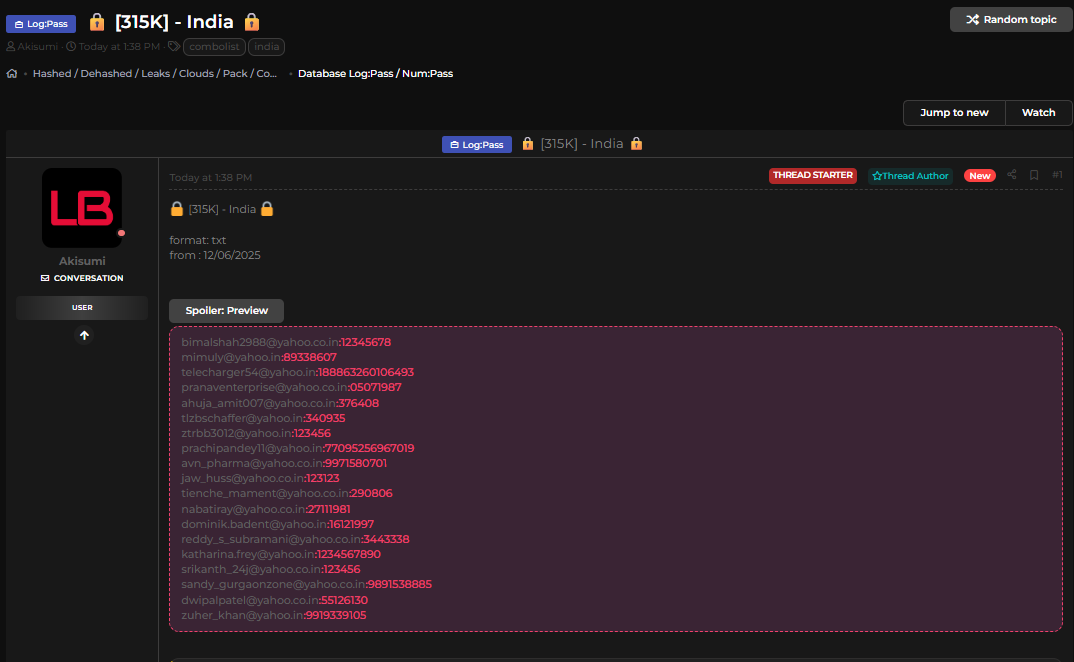This screenshot has height=662, width=1074.
Task: Click the blue Log:Pass prefix beside the title
Action: click(41, 24)
